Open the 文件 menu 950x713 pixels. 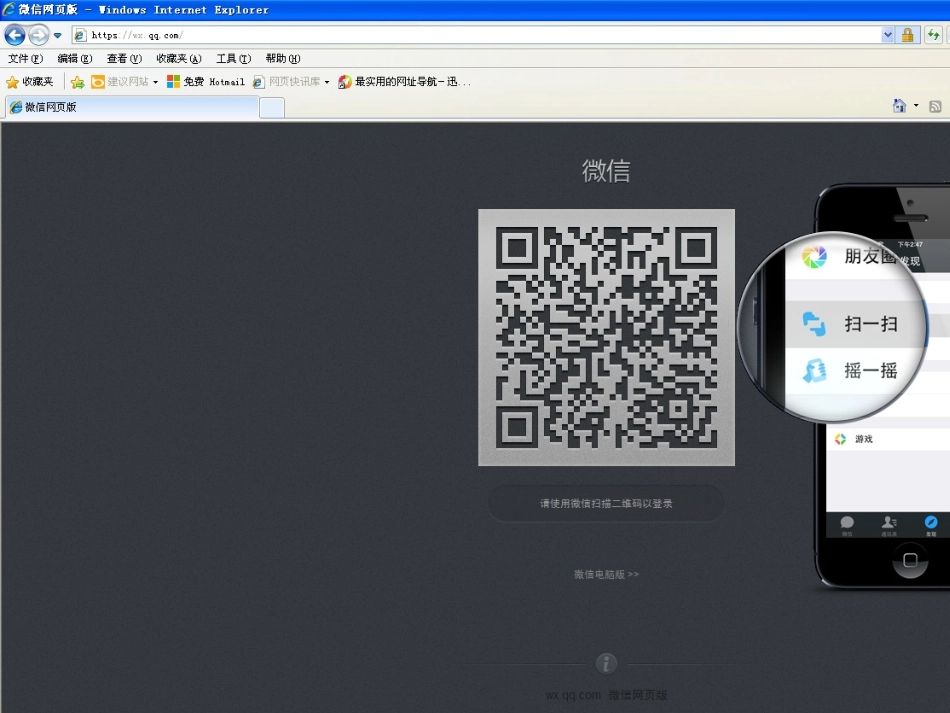[x=25, y=59]
